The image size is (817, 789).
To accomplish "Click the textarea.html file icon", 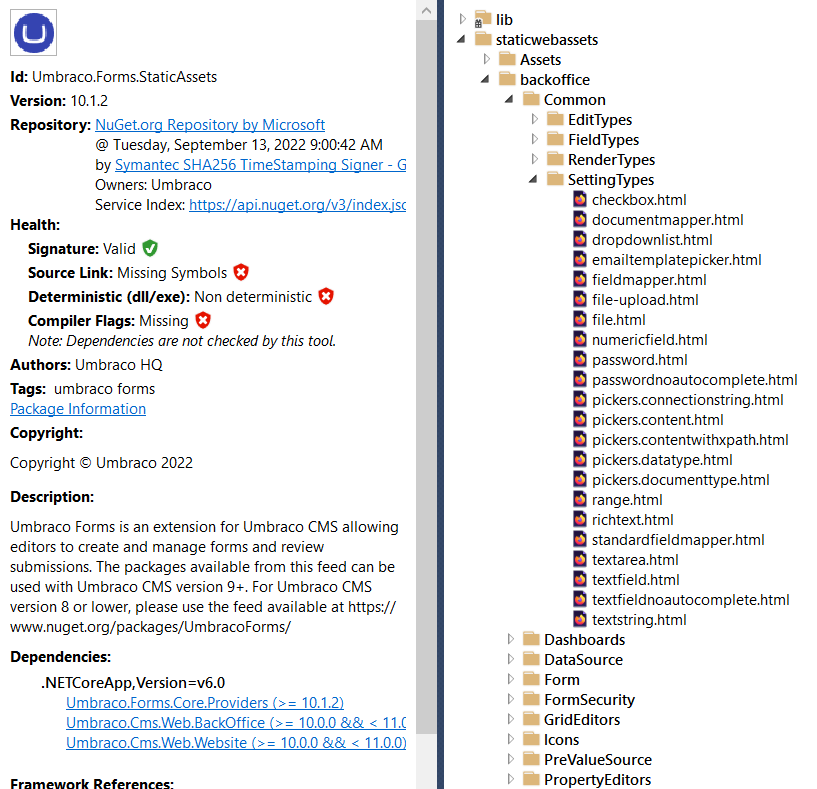I will [580, 560].
